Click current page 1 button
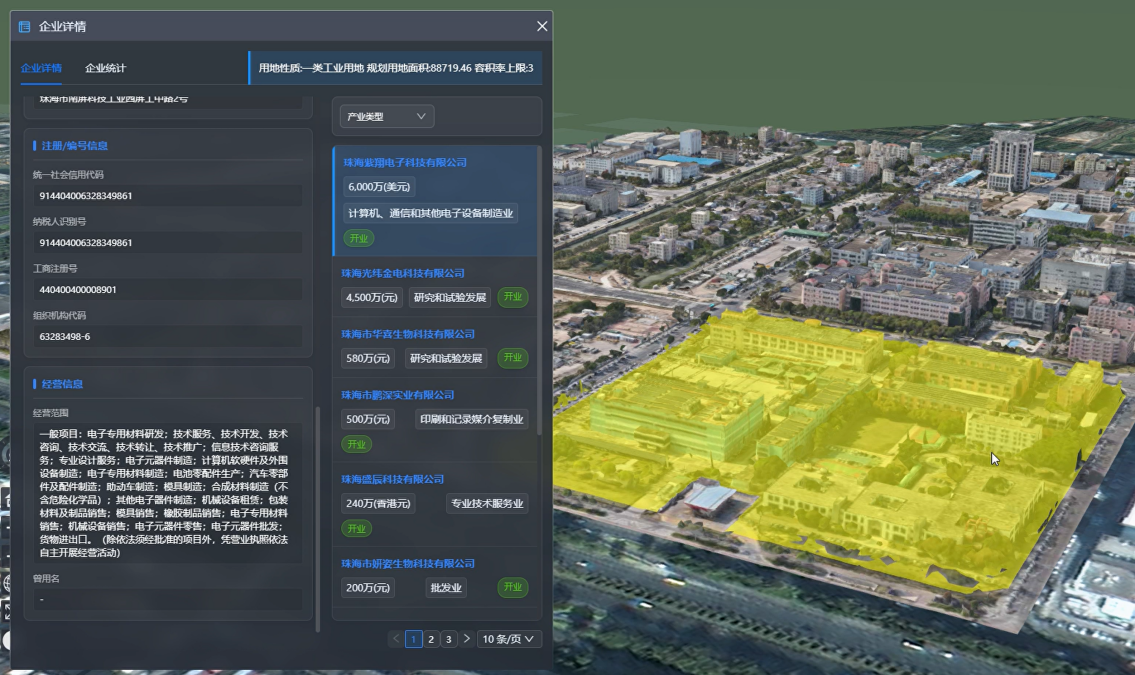This screenshot has width=1135, height=675. (414, 639)
